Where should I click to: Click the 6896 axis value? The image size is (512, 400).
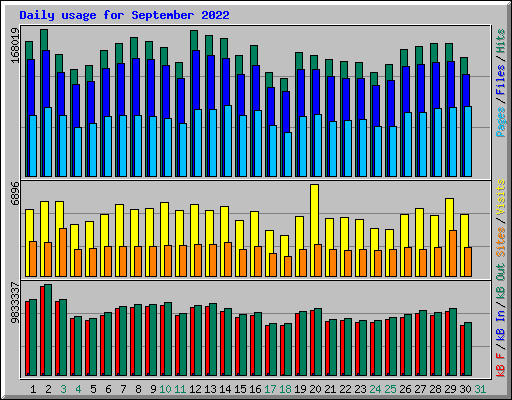click(x=15, y=193)
